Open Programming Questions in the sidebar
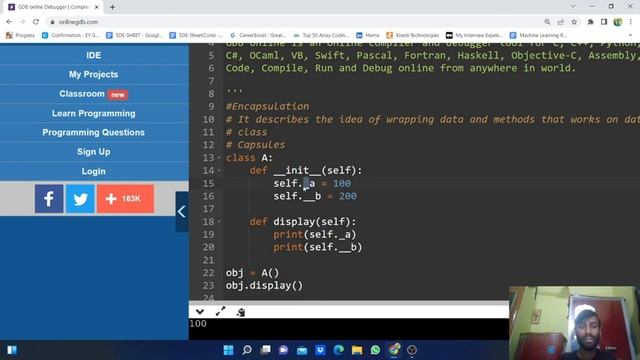 (93, 132)
